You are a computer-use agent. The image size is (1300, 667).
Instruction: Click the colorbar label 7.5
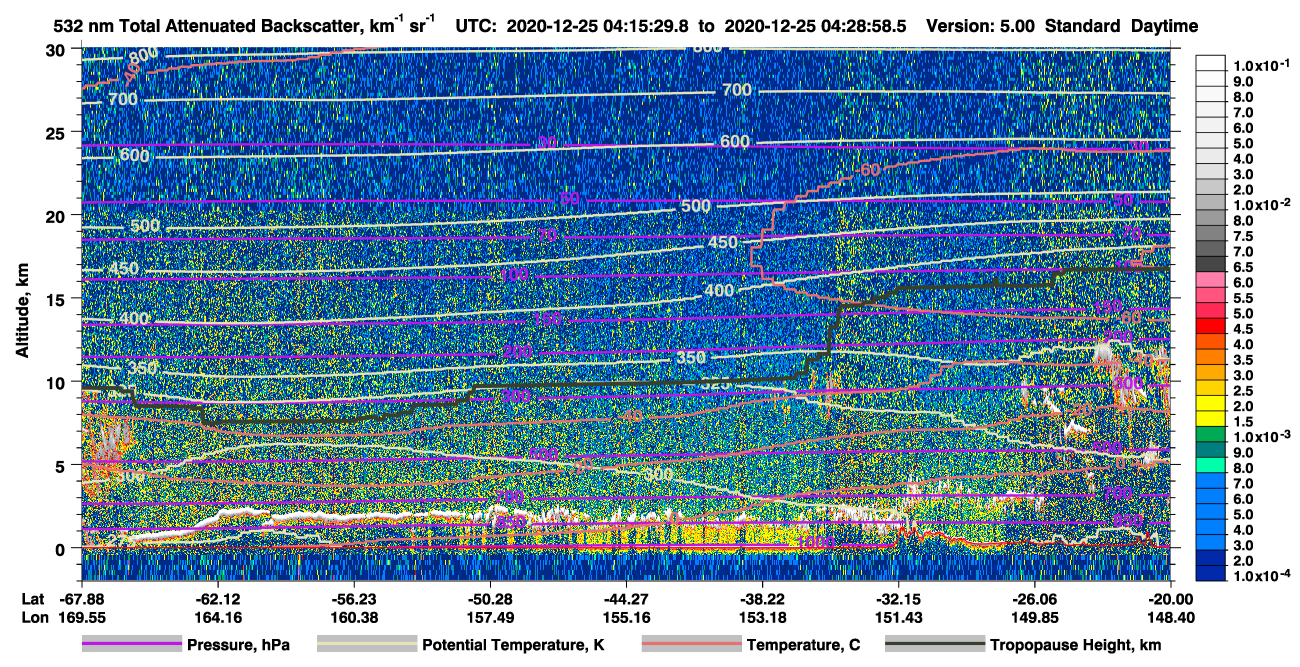[x=1244, y=235]
